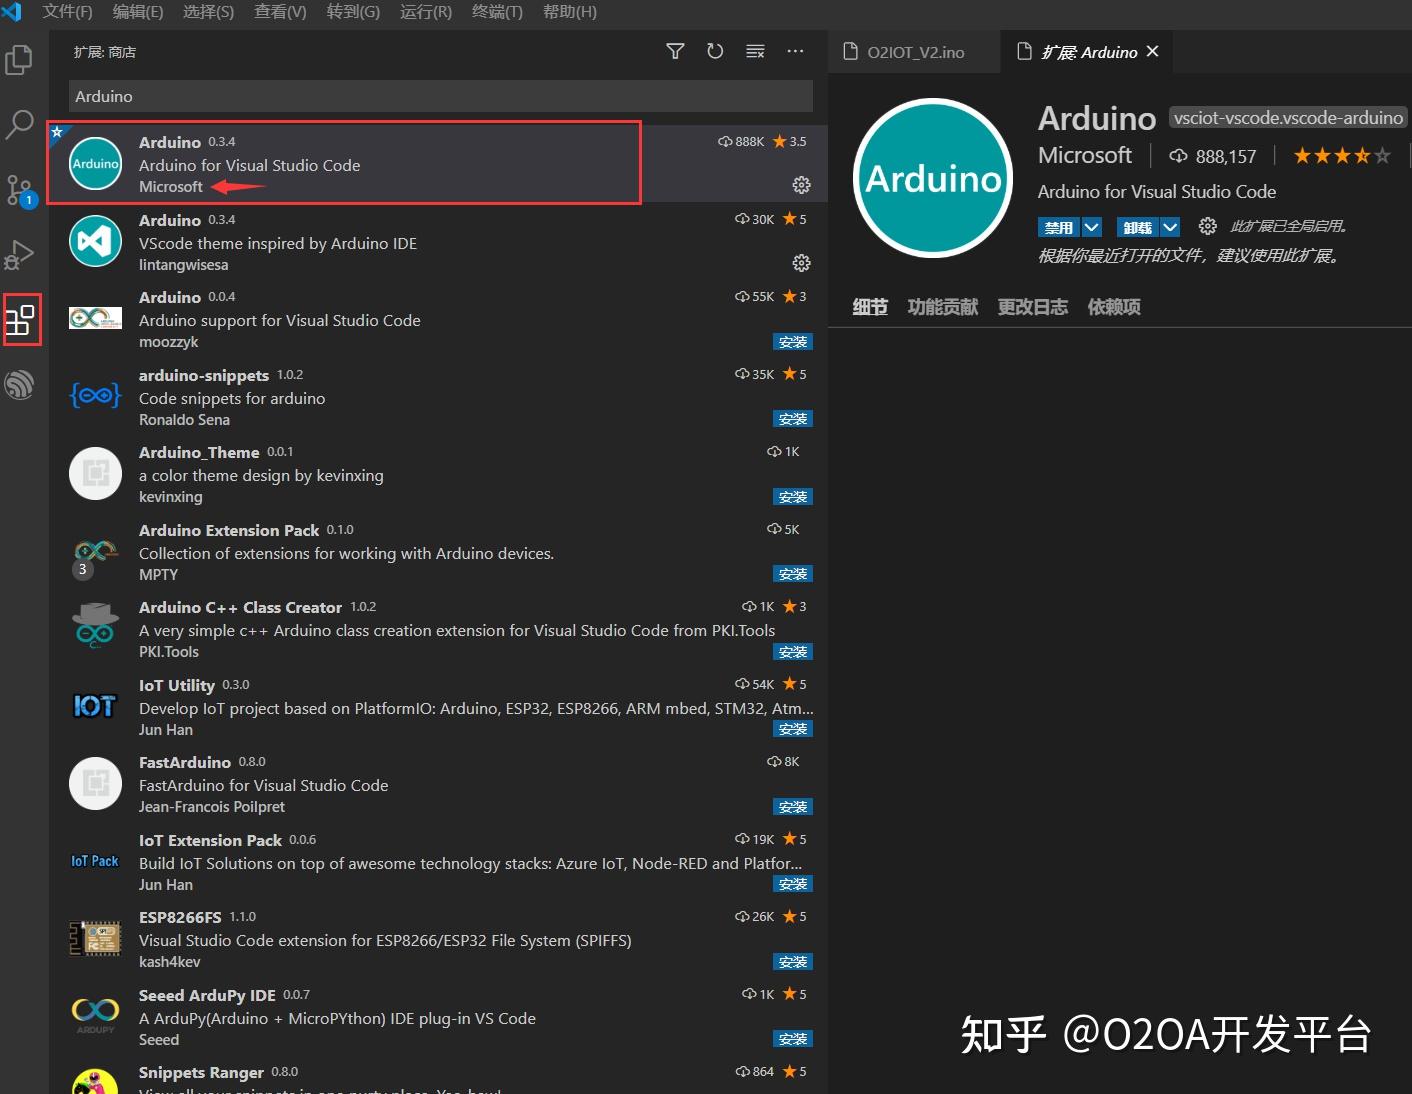Show the 细节 tab of the extension
Image resolution: width=1412 pixels, height=1094 pixels.
(x=870, y=307)
